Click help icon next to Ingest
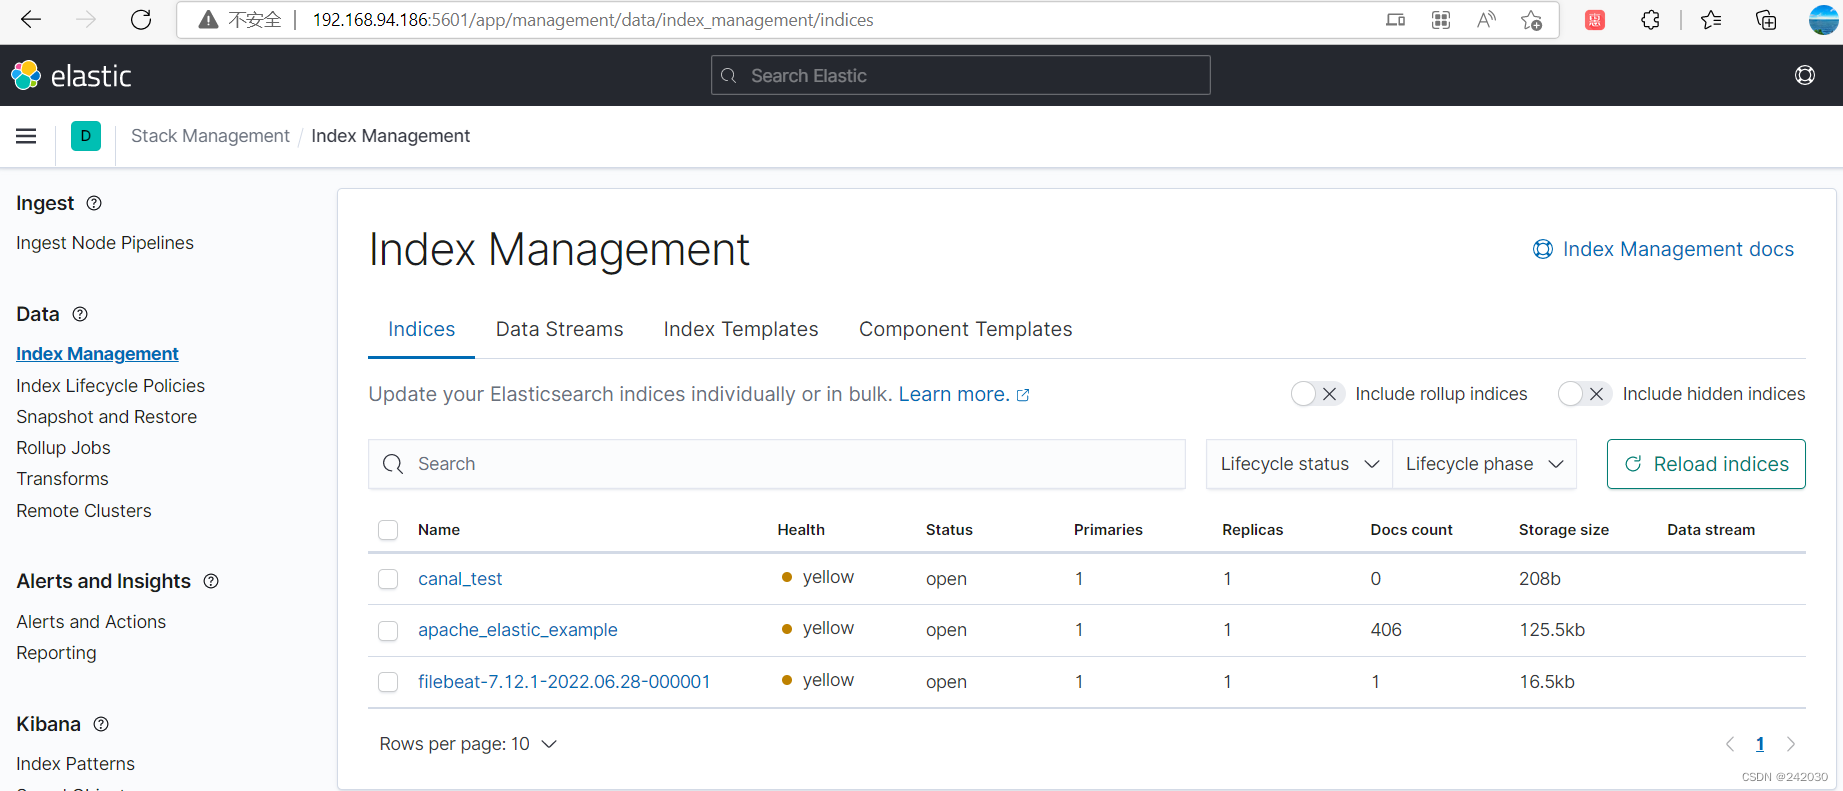The height and width of the screenshot is (791, 1843). click(94, 203)
